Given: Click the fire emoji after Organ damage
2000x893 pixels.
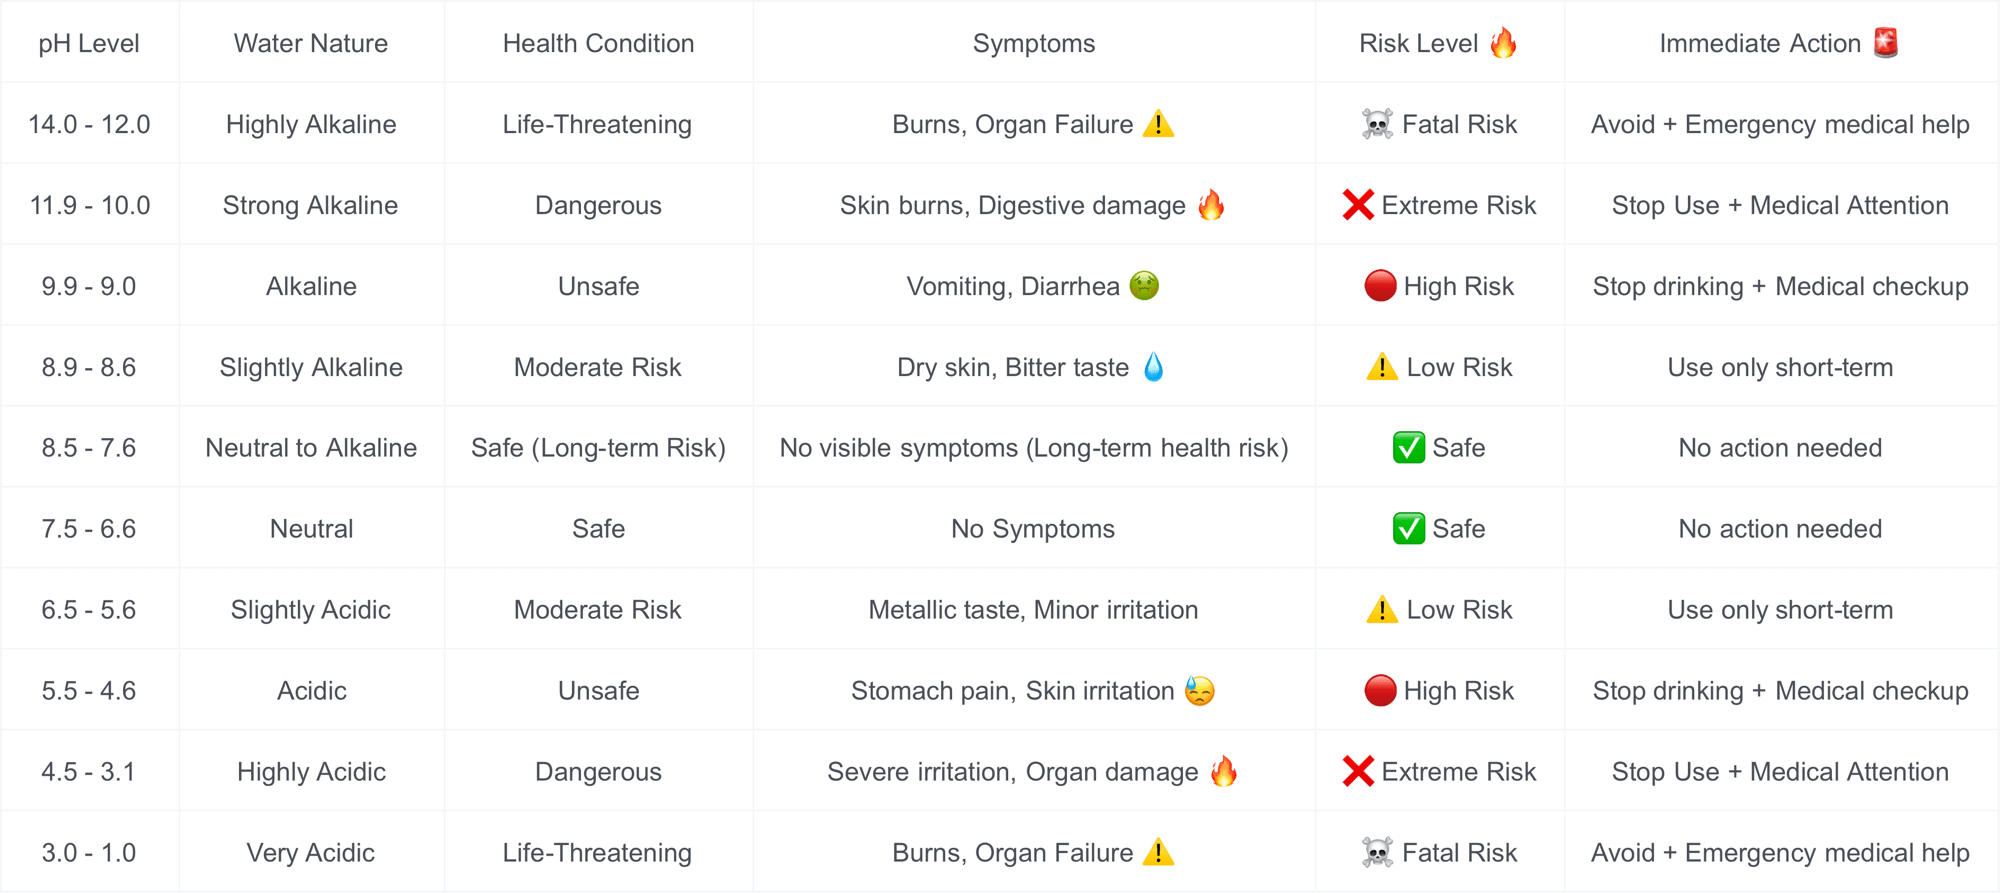Looking at the screenshot, I should 1223,772.
